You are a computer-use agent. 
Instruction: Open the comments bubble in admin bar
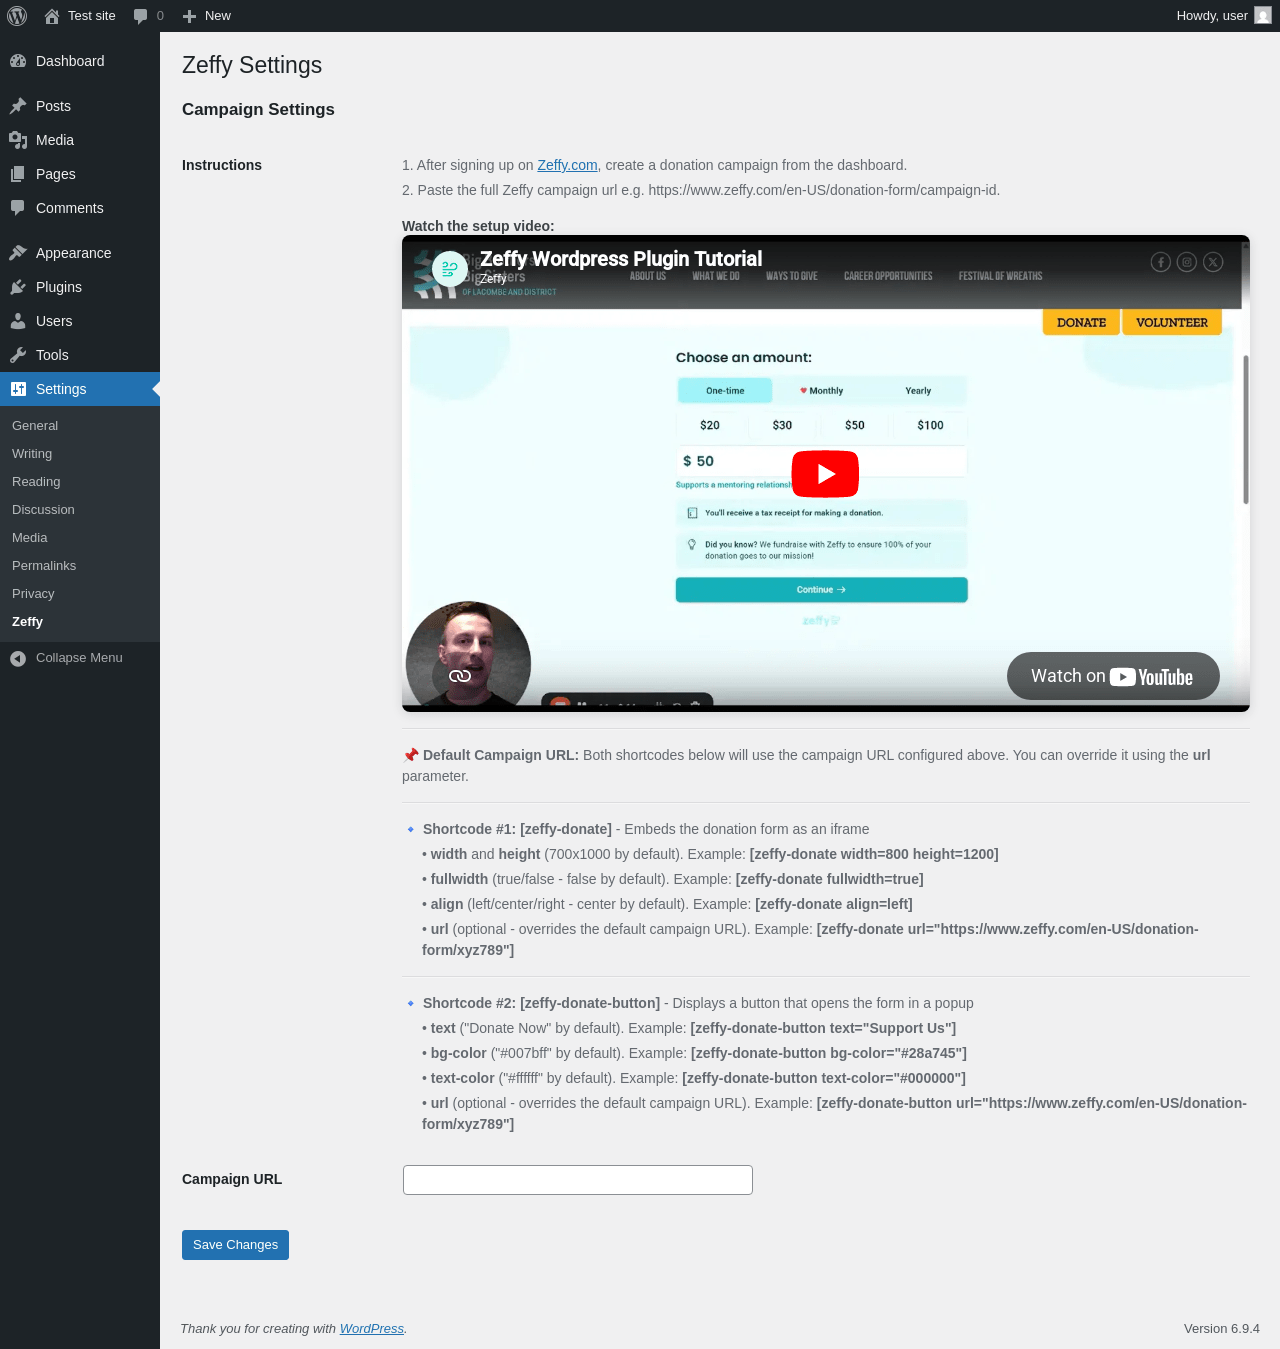tap(140, 16)
